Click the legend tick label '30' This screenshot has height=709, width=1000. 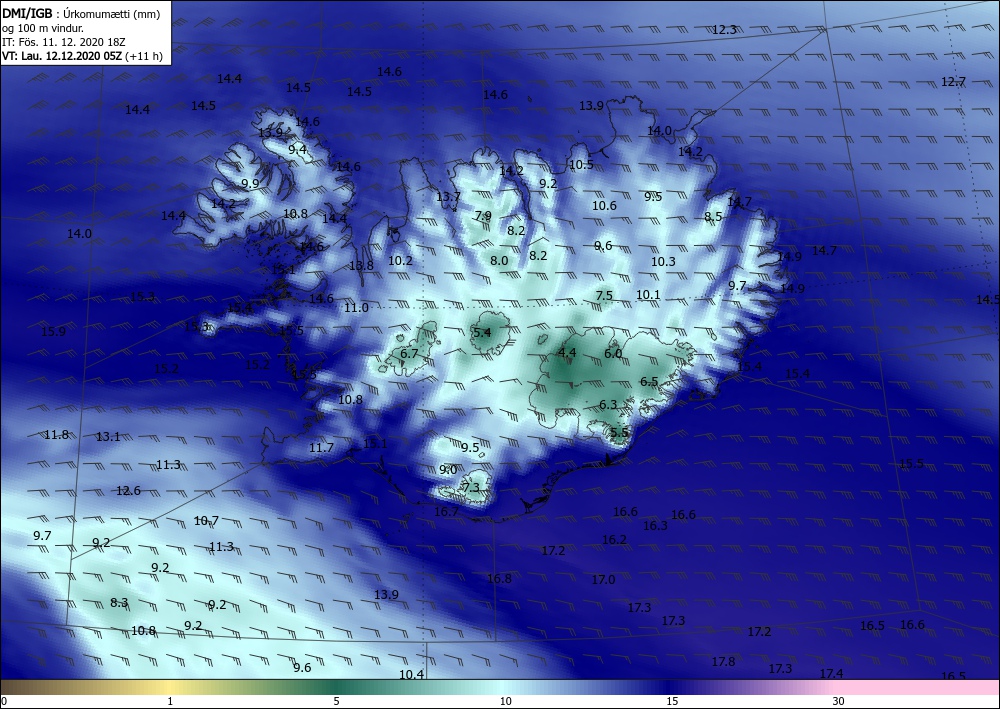click(x=838, y=701)
